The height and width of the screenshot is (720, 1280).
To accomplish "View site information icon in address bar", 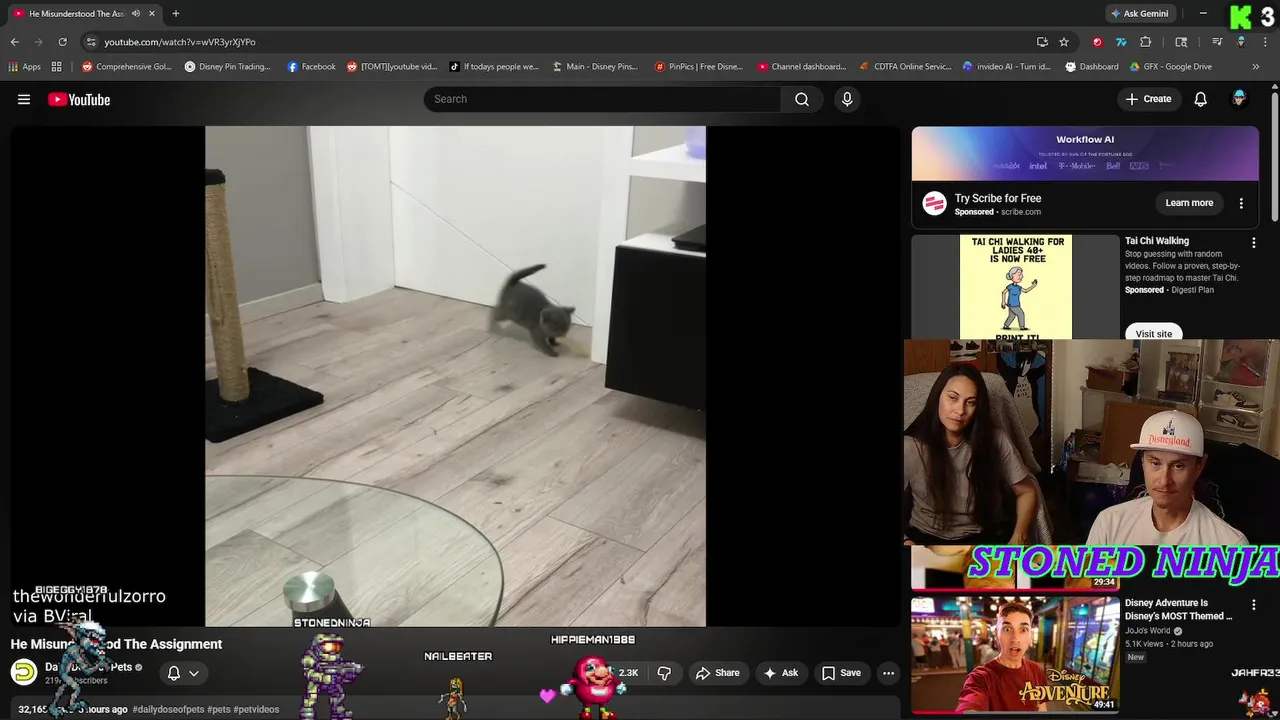I will pyautogui.click(x=91, y=42).
